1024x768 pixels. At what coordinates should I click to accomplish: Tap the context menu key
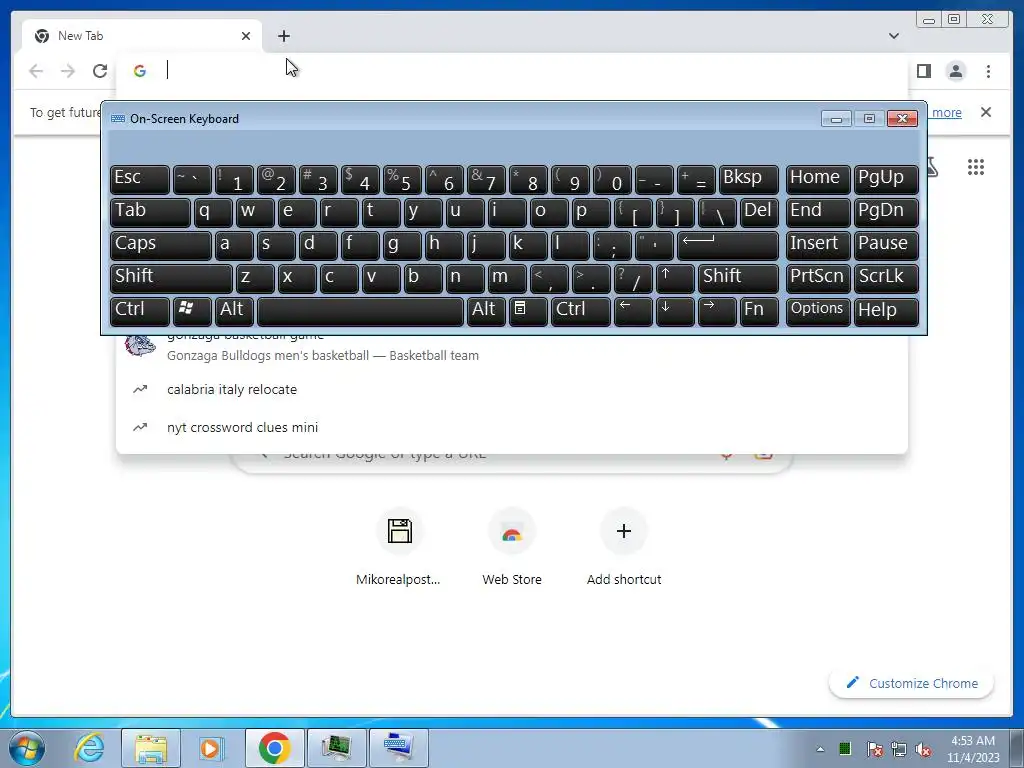tap(528, 312)
